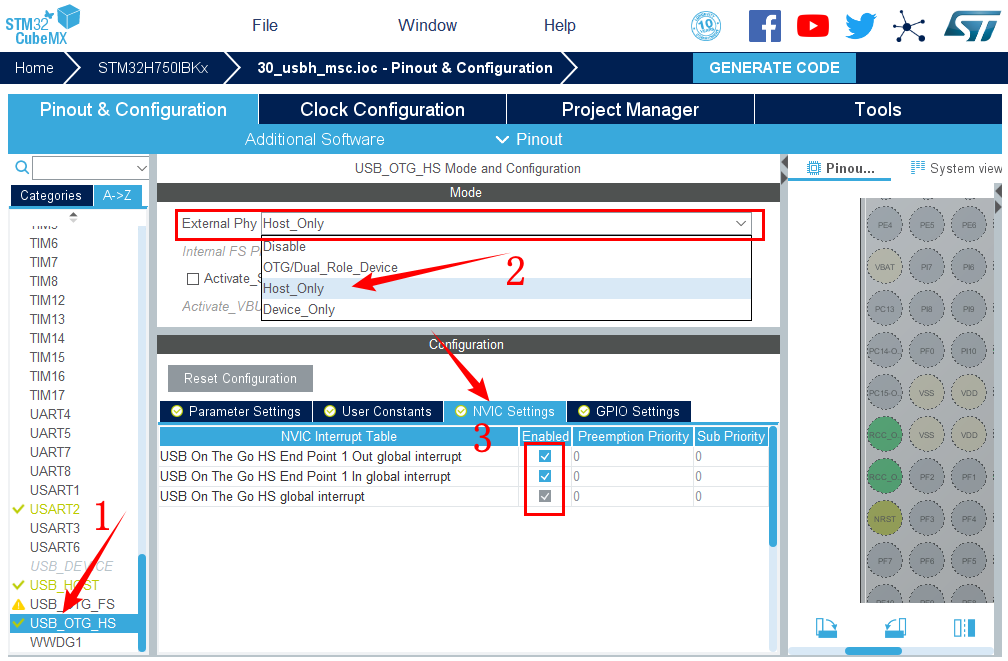Open ST YouTube channel icon
Image resolution: width=1008 pixels, height=661 pixels.
click(812, 26)
